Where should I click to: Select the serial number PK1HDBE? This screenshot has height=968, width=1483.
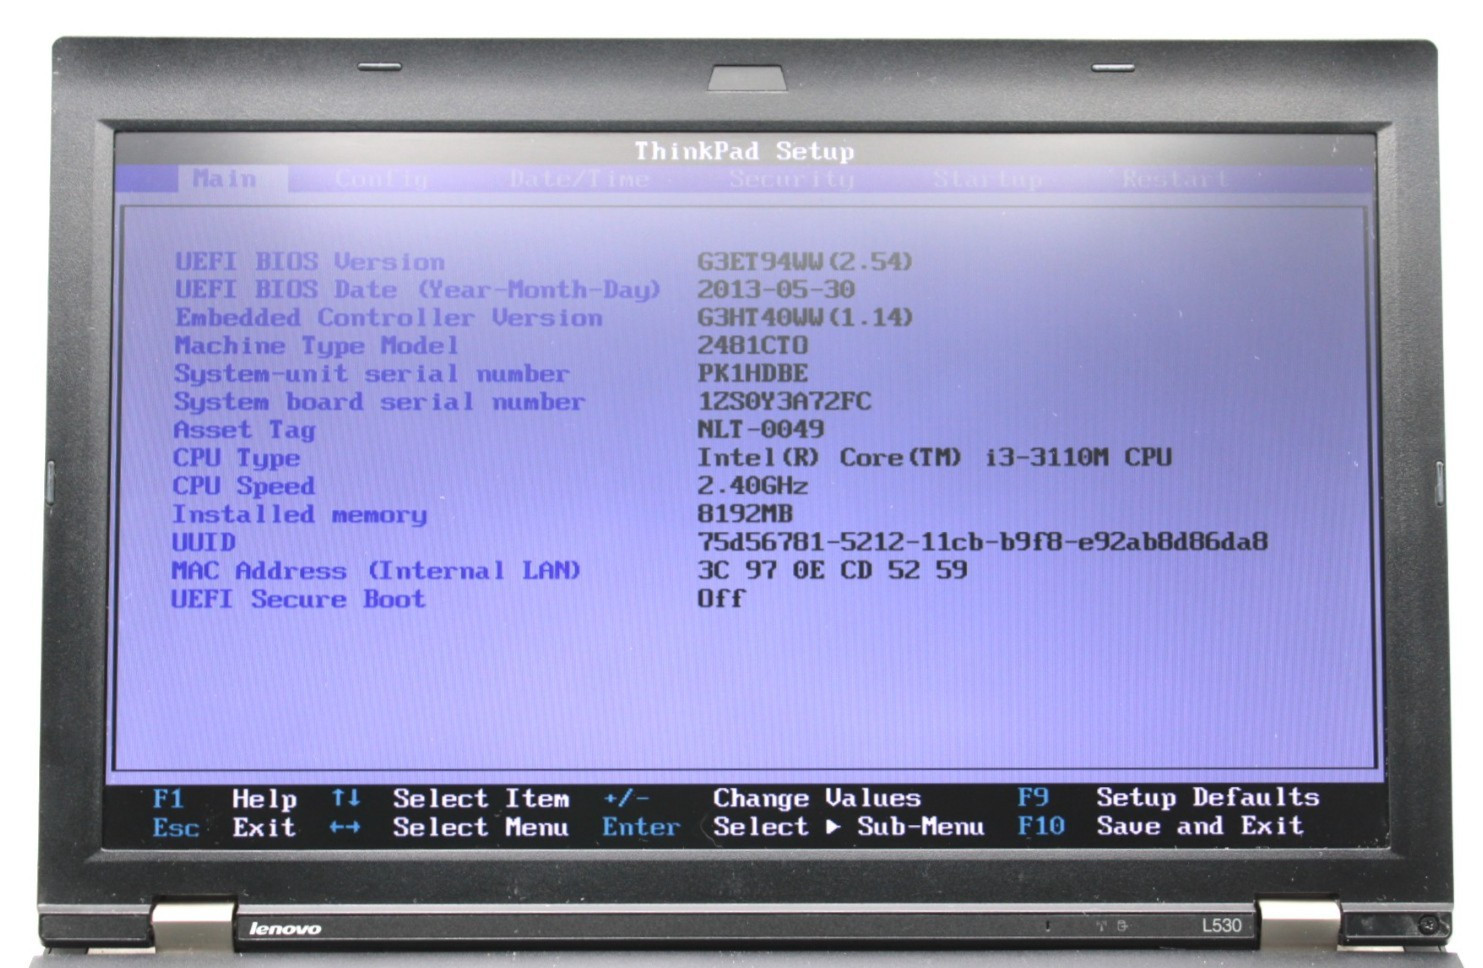point(752,374)
